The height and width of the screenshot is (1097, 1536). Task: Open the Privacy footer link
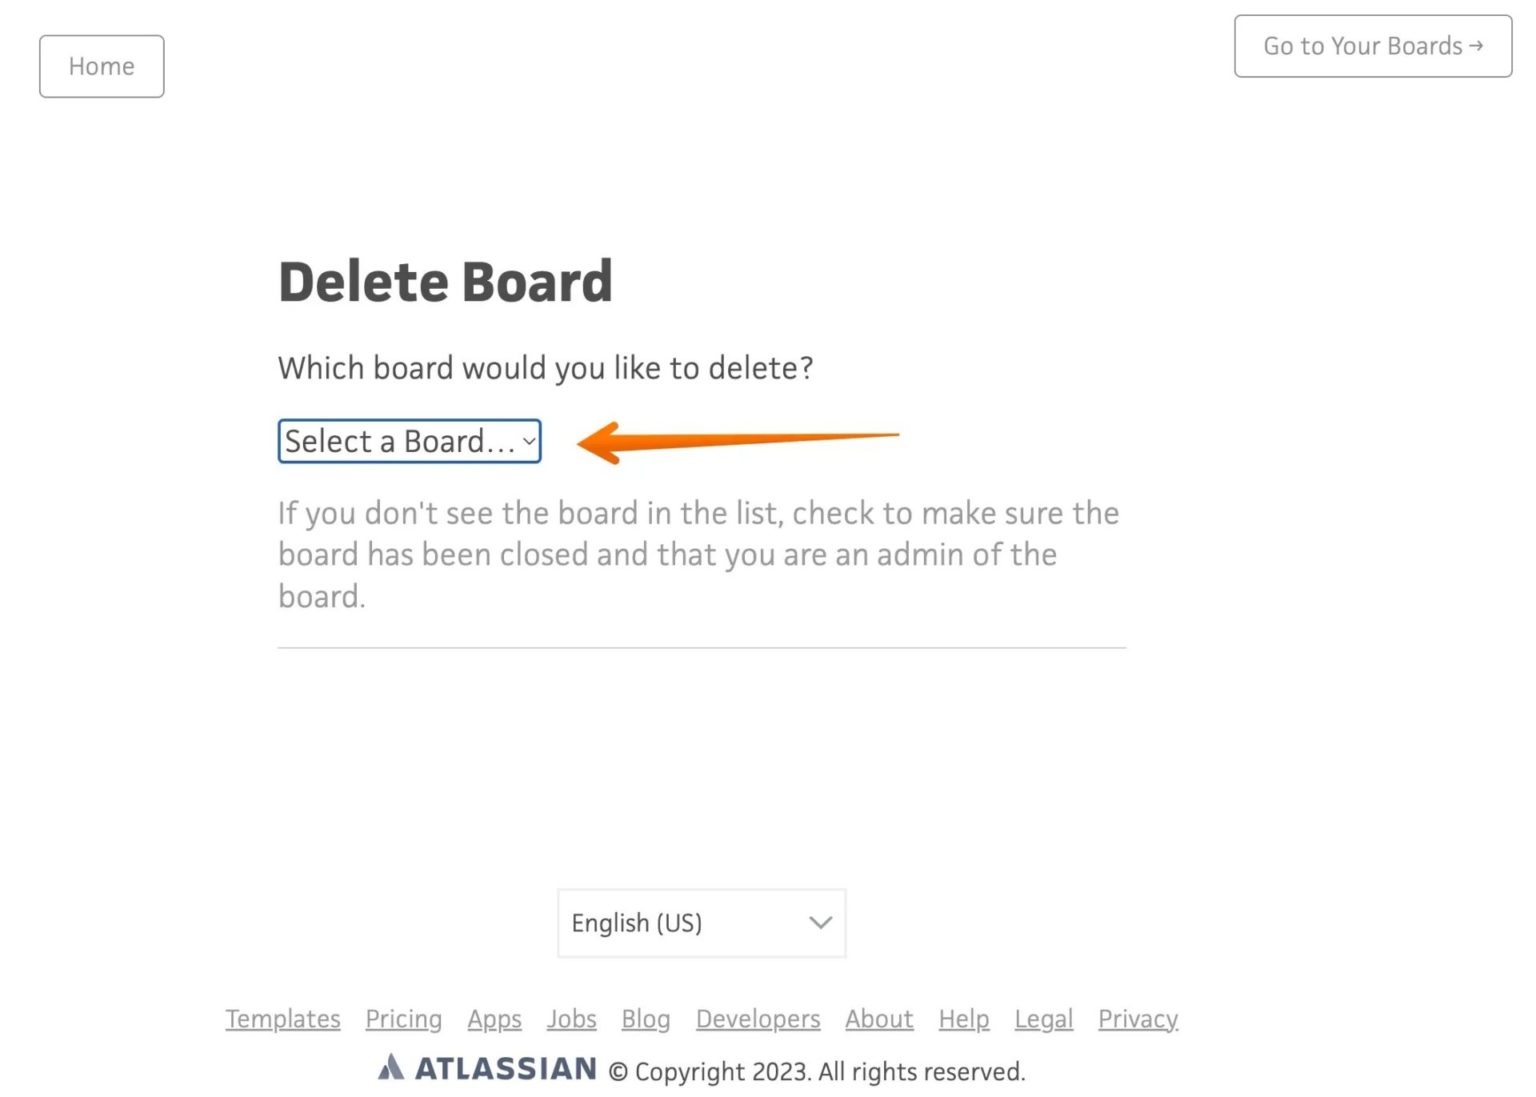tap(1137, 1018)
